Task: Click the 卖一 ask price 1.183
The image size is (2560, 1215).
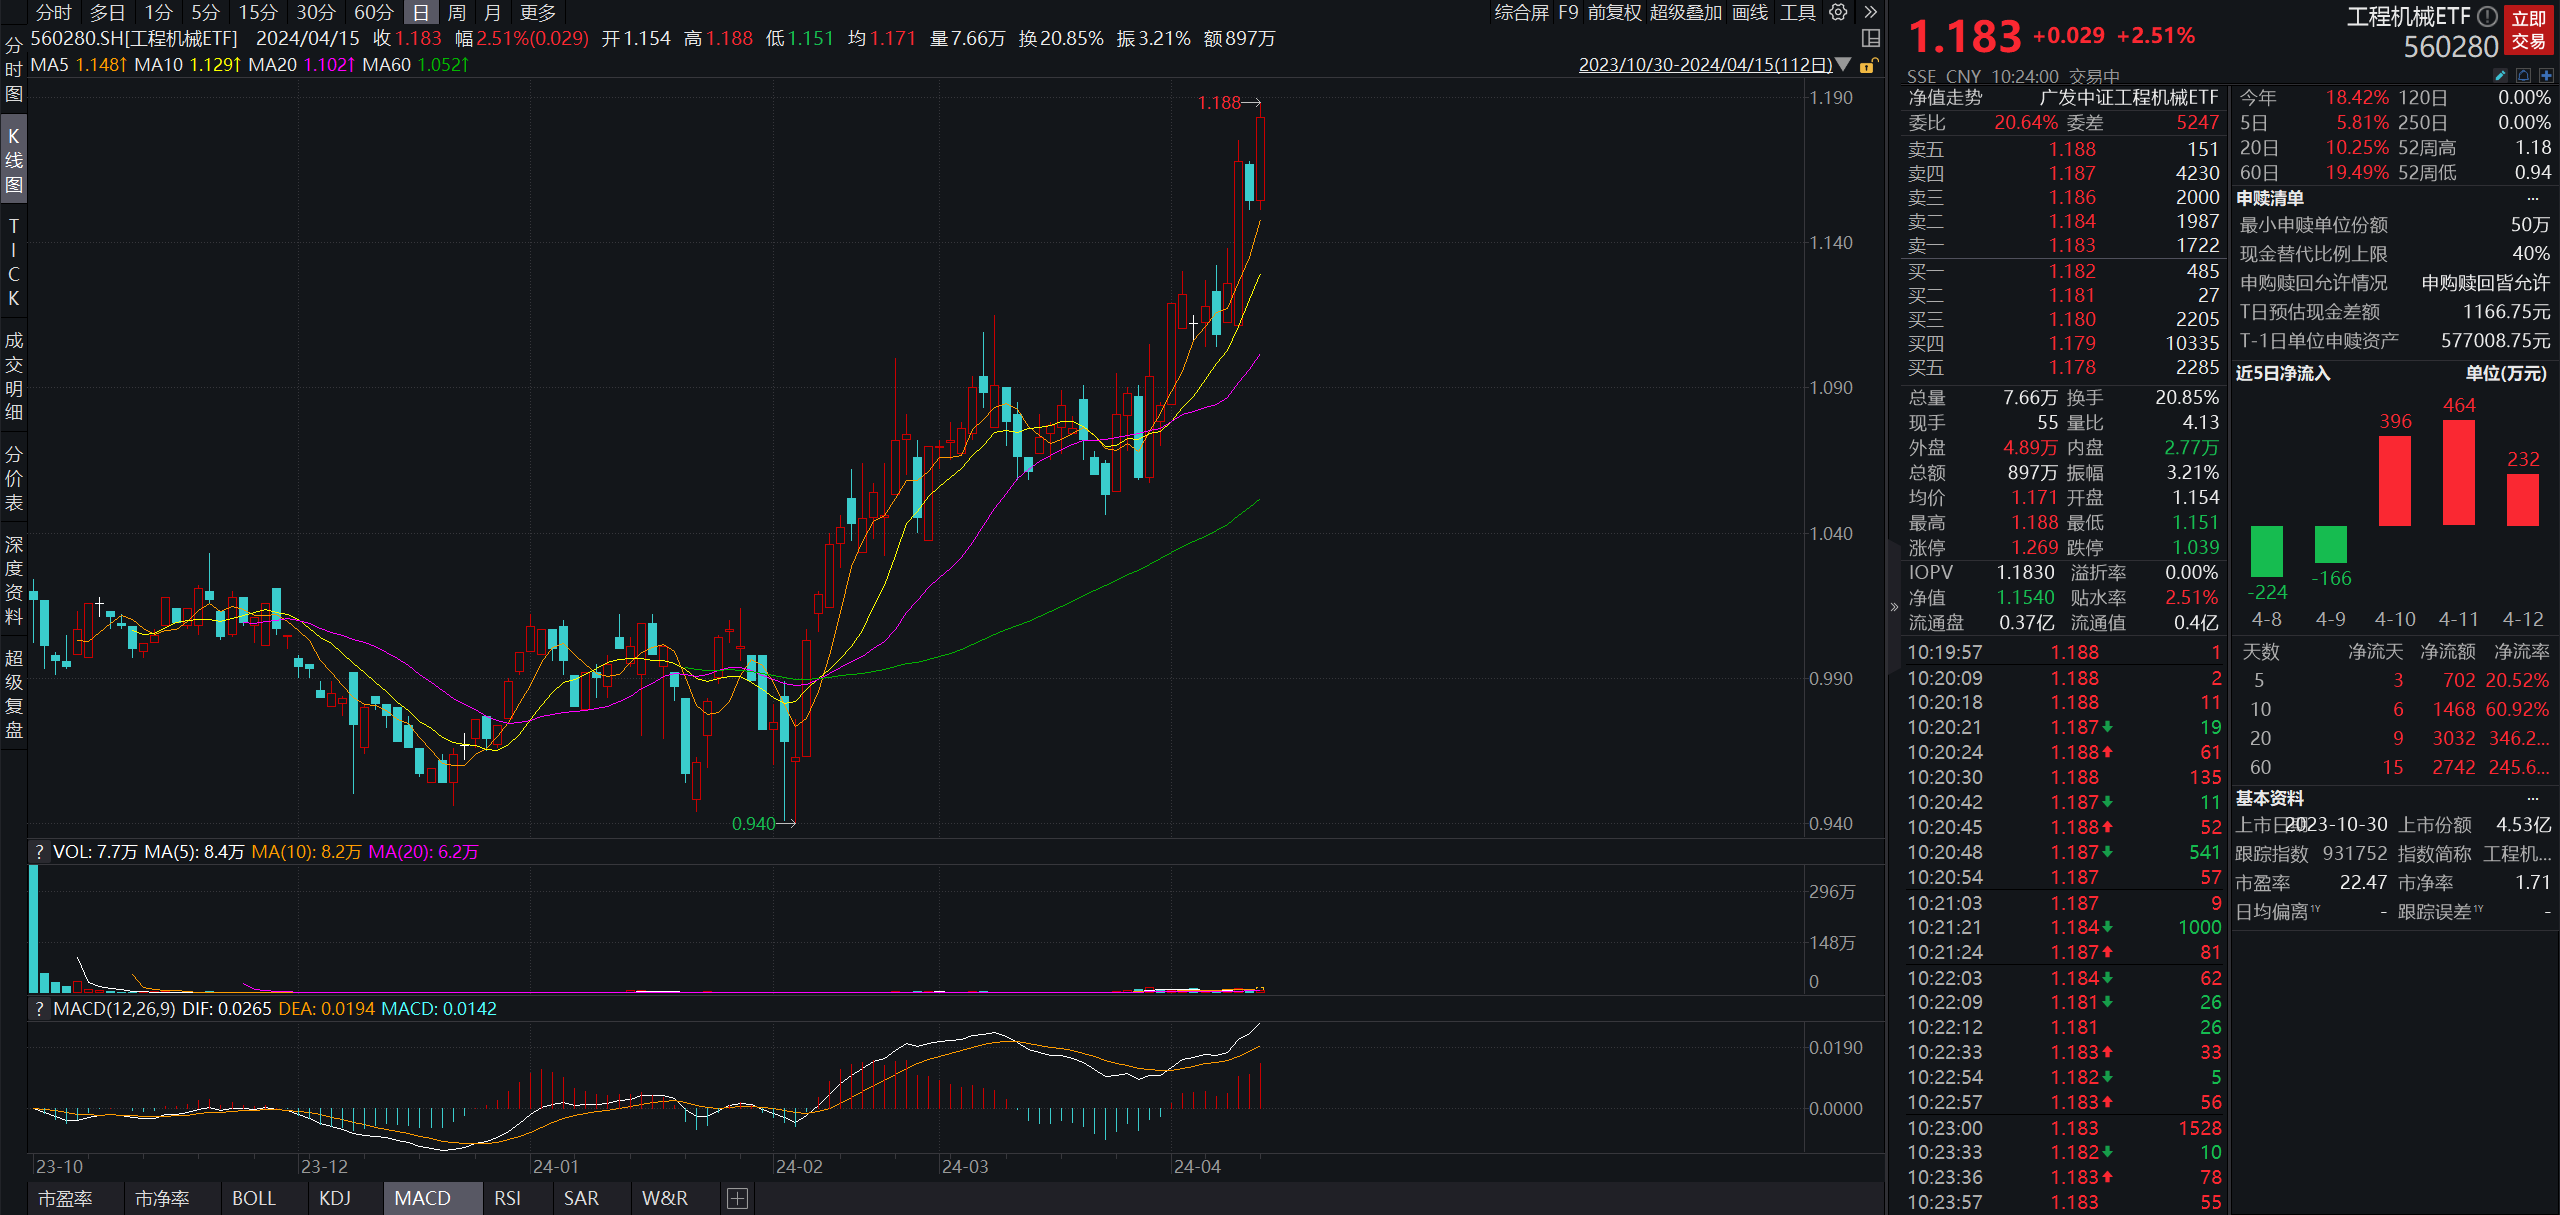Action: point(2072,245)
